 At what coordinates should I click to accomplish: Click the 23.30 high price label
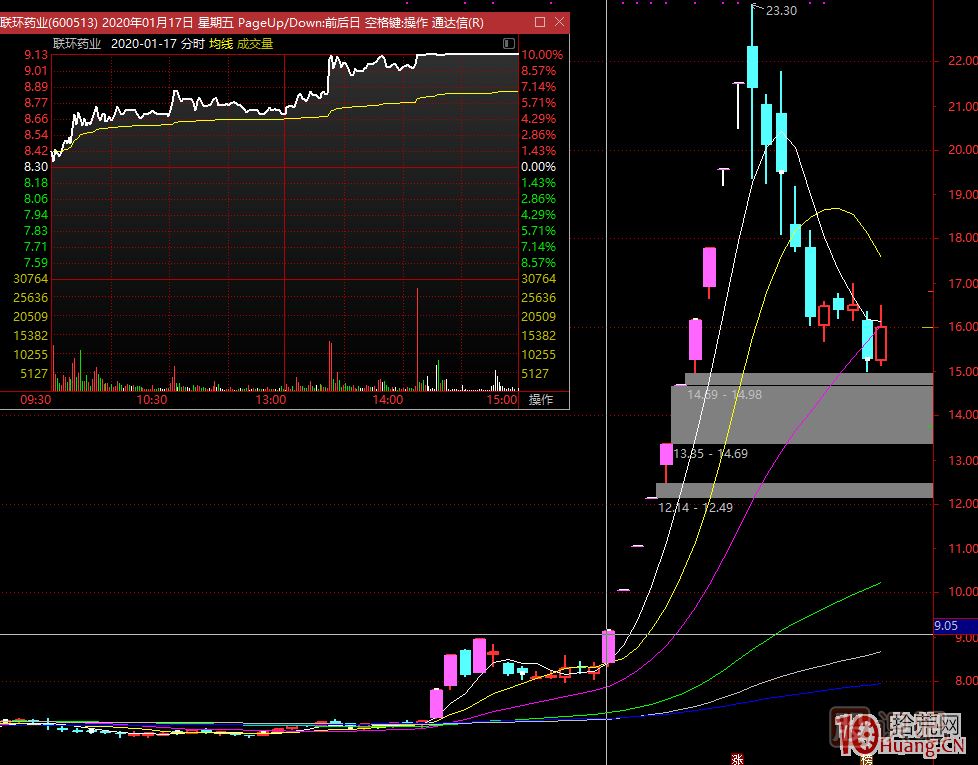[781, 10]
